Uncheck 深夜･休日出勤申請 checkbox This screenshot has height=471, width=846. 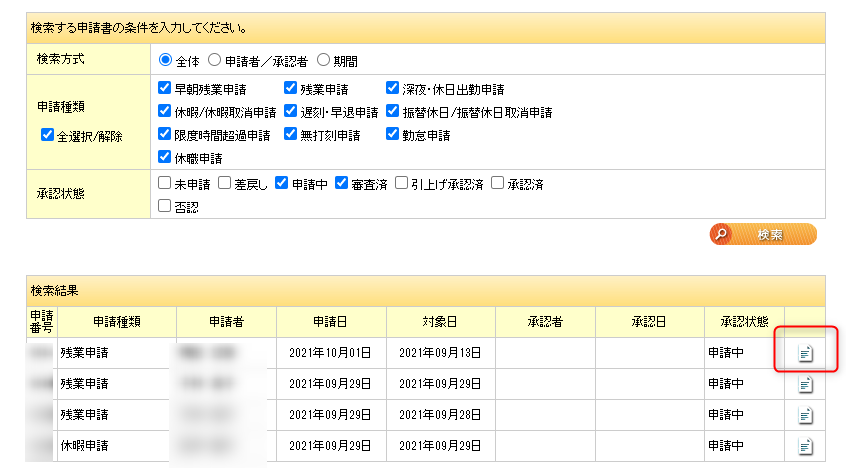pos(393,88)
